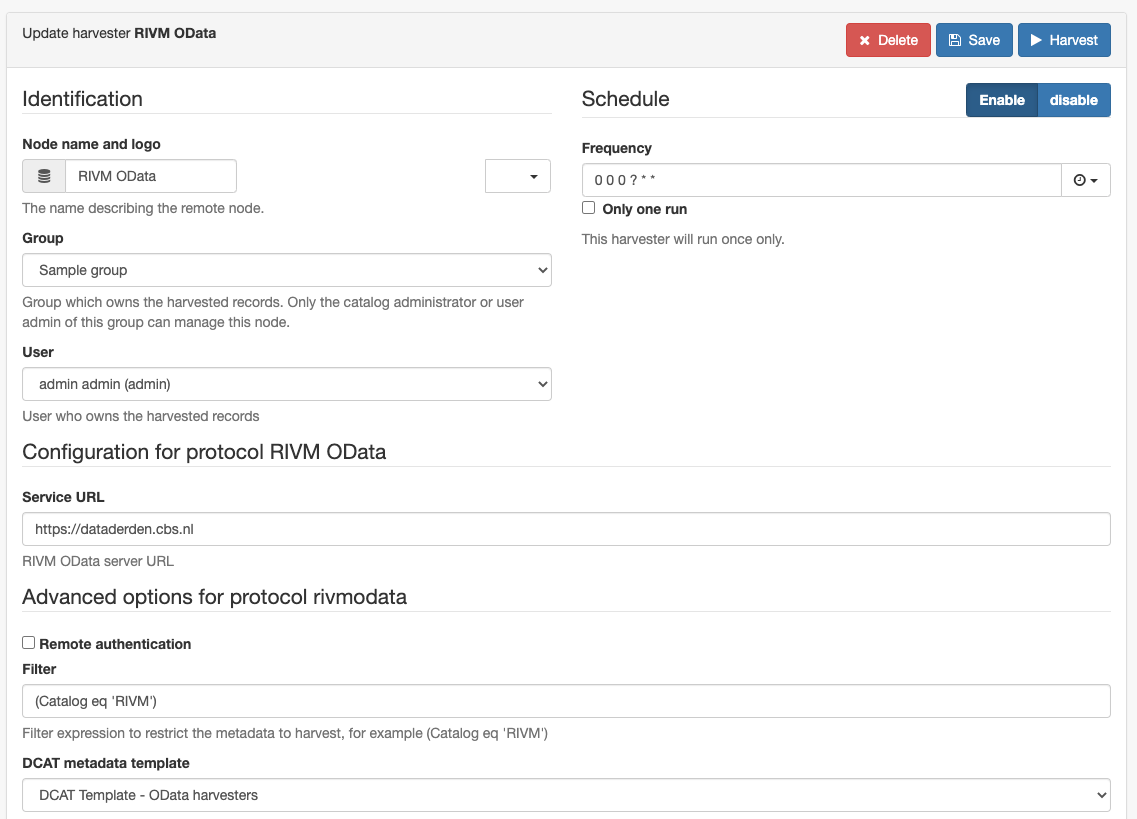Click the node name field RIVM OData
Viewport: 1137px width, 819px height.
click(x=151, y=176)
